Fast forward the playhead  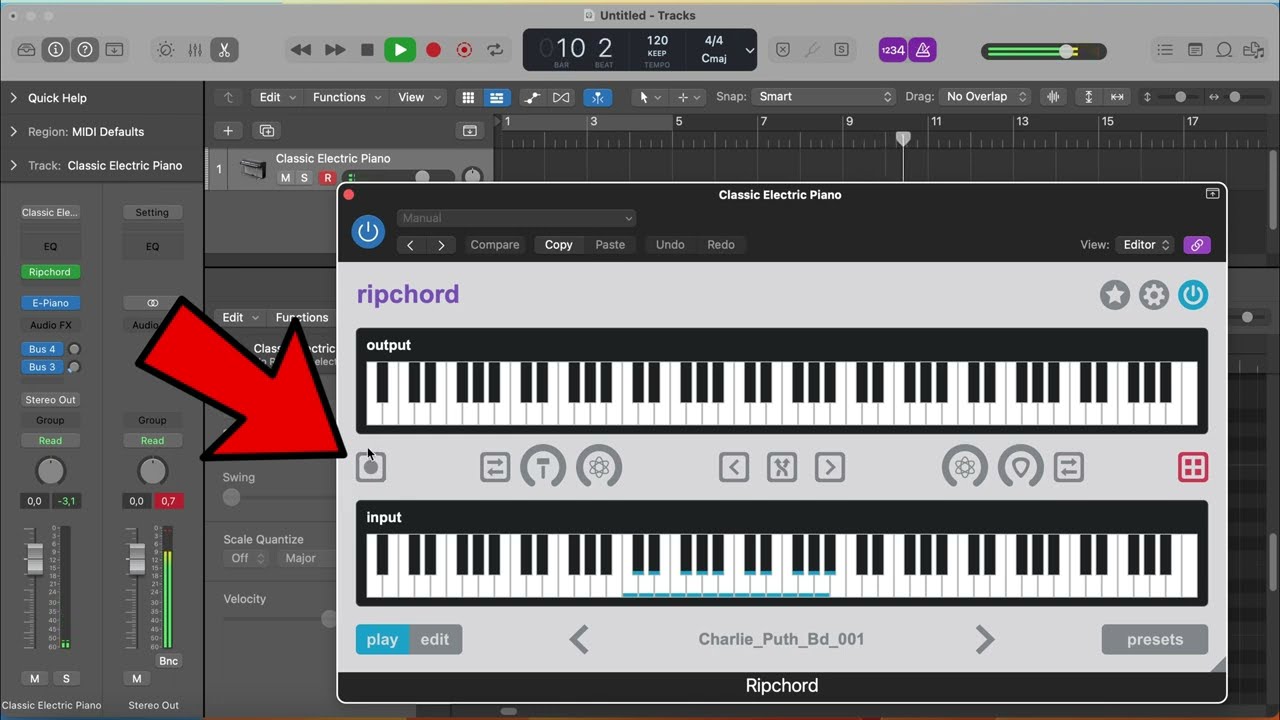(x=335, y=49)
